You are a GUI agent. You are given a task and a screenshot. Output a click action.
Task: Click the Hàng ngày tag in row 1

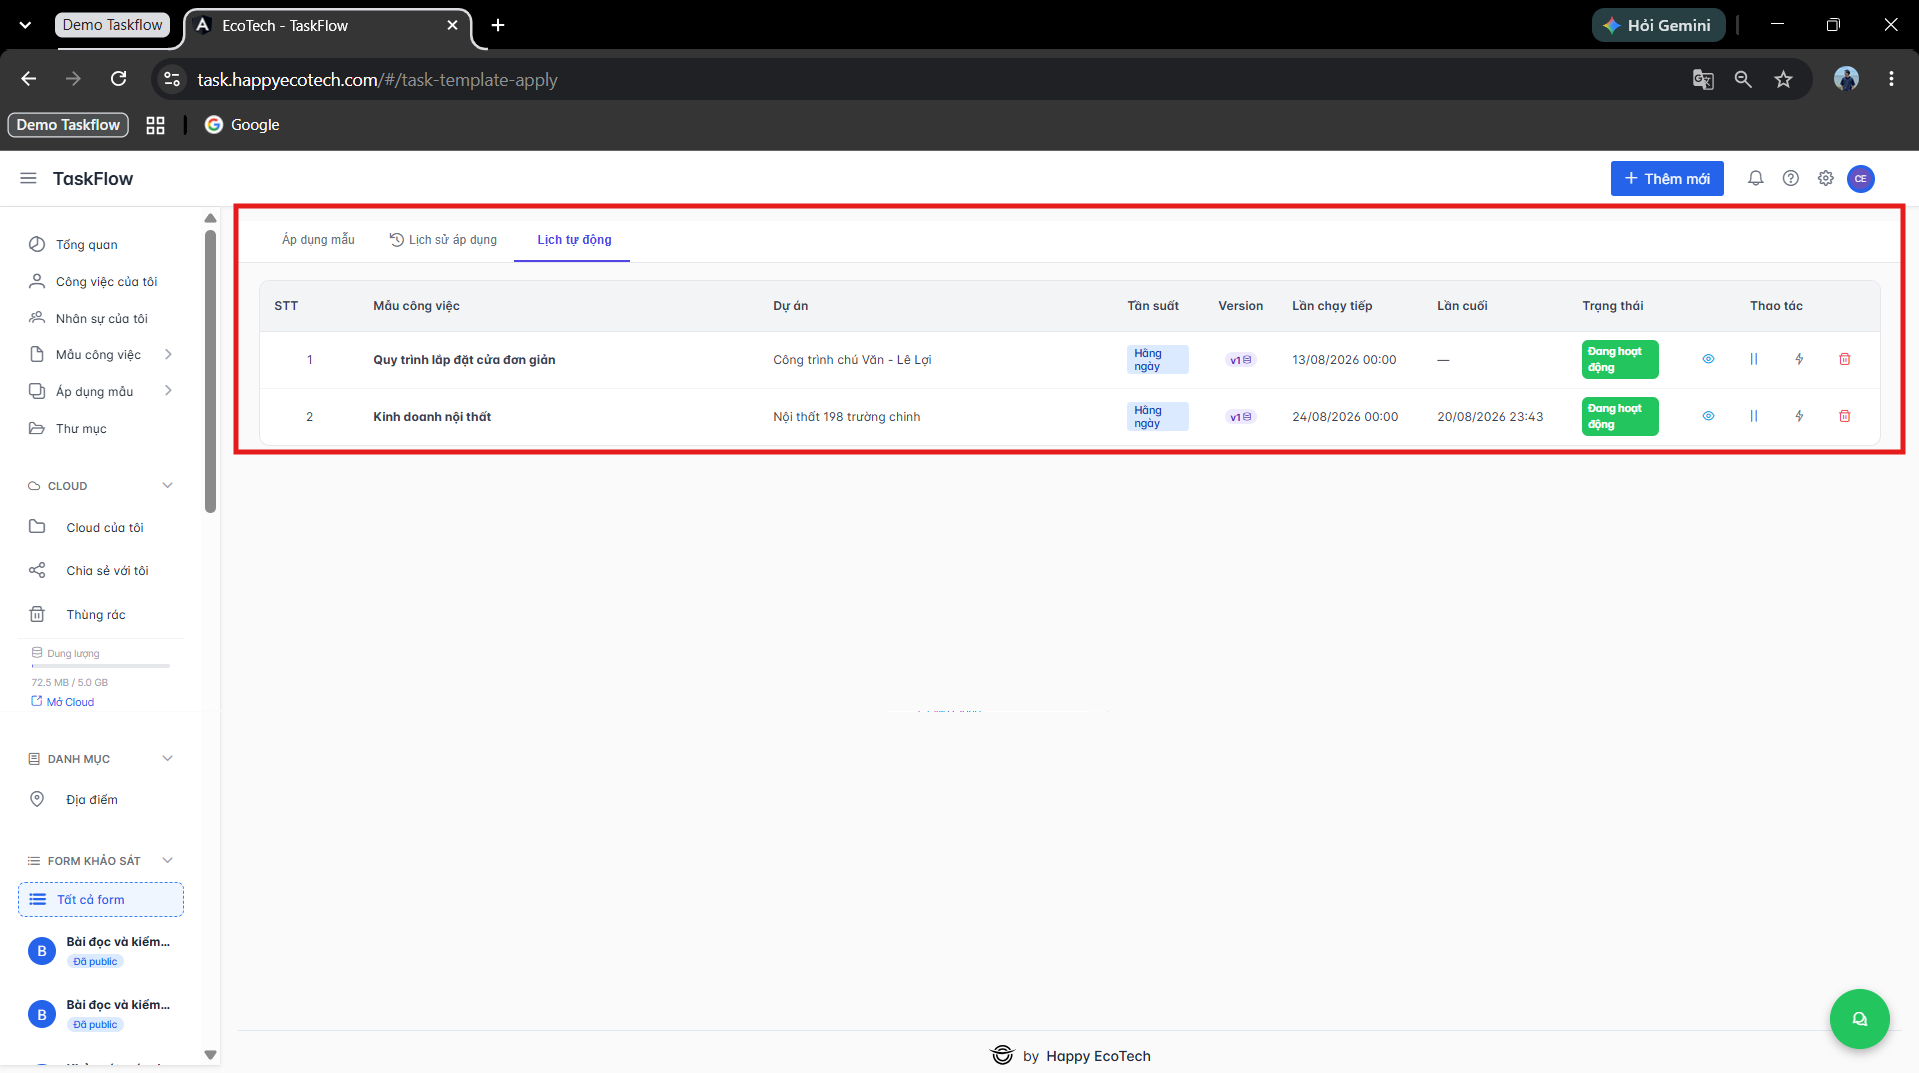[x=1157, y=360]
